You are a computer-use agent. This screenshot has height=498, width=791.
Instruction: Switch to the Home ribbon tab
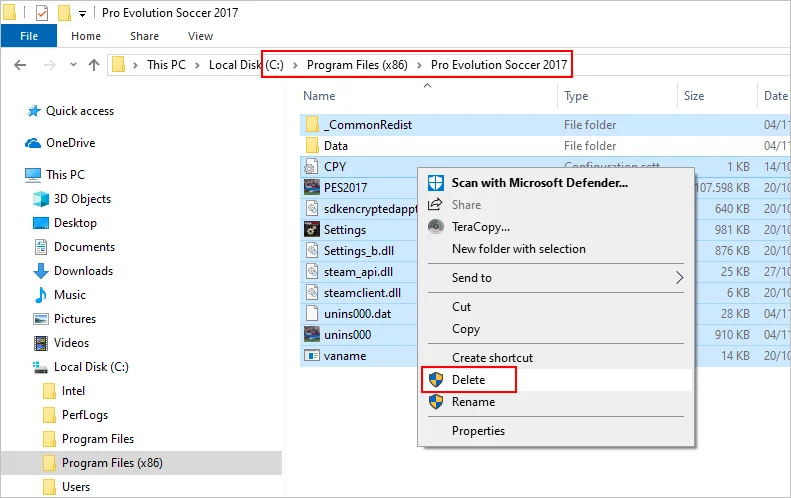pos(86,36)
